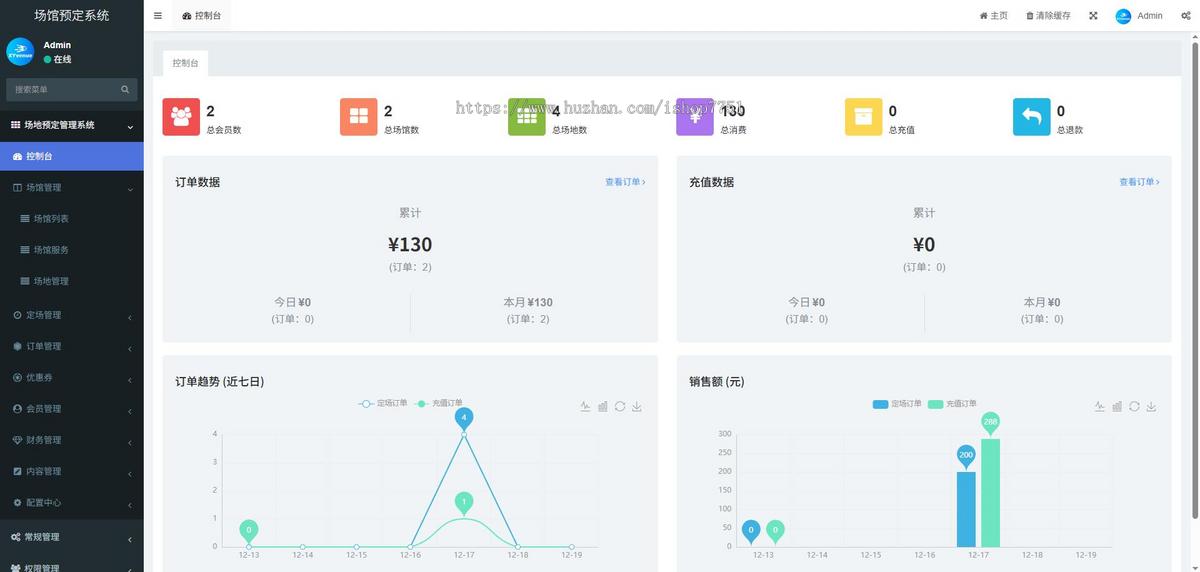Open 场馆列表 in the sidebar
Screen dimensions: 1200x572
pos(71,218)
